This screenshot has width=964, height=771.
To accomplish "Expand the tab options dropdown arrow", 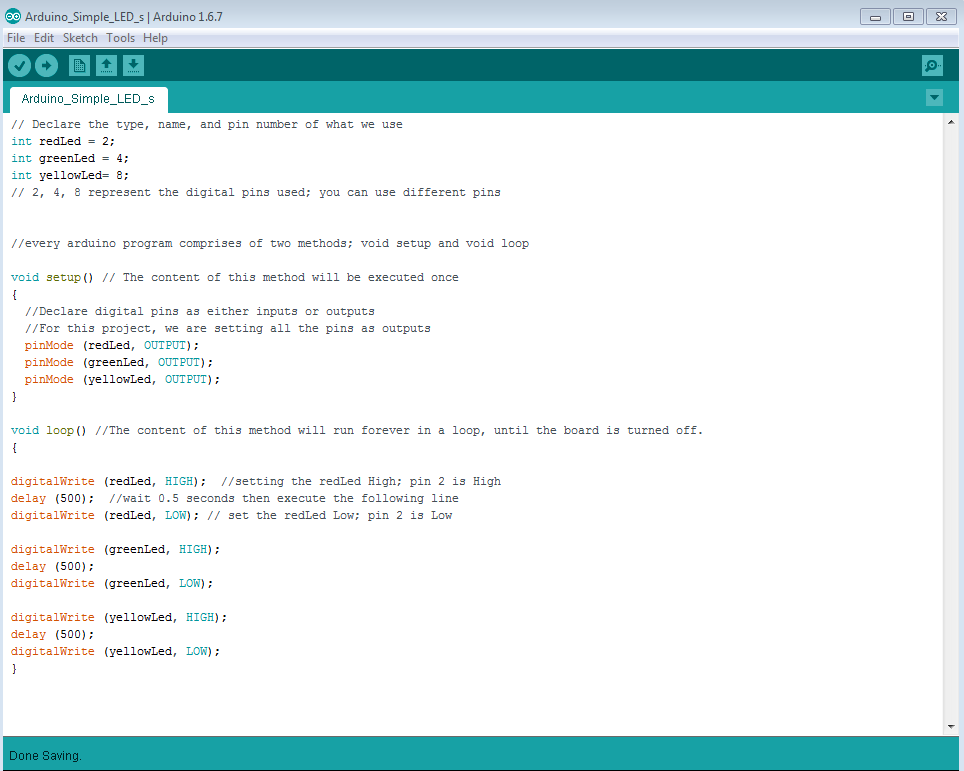I will (934, 98).
